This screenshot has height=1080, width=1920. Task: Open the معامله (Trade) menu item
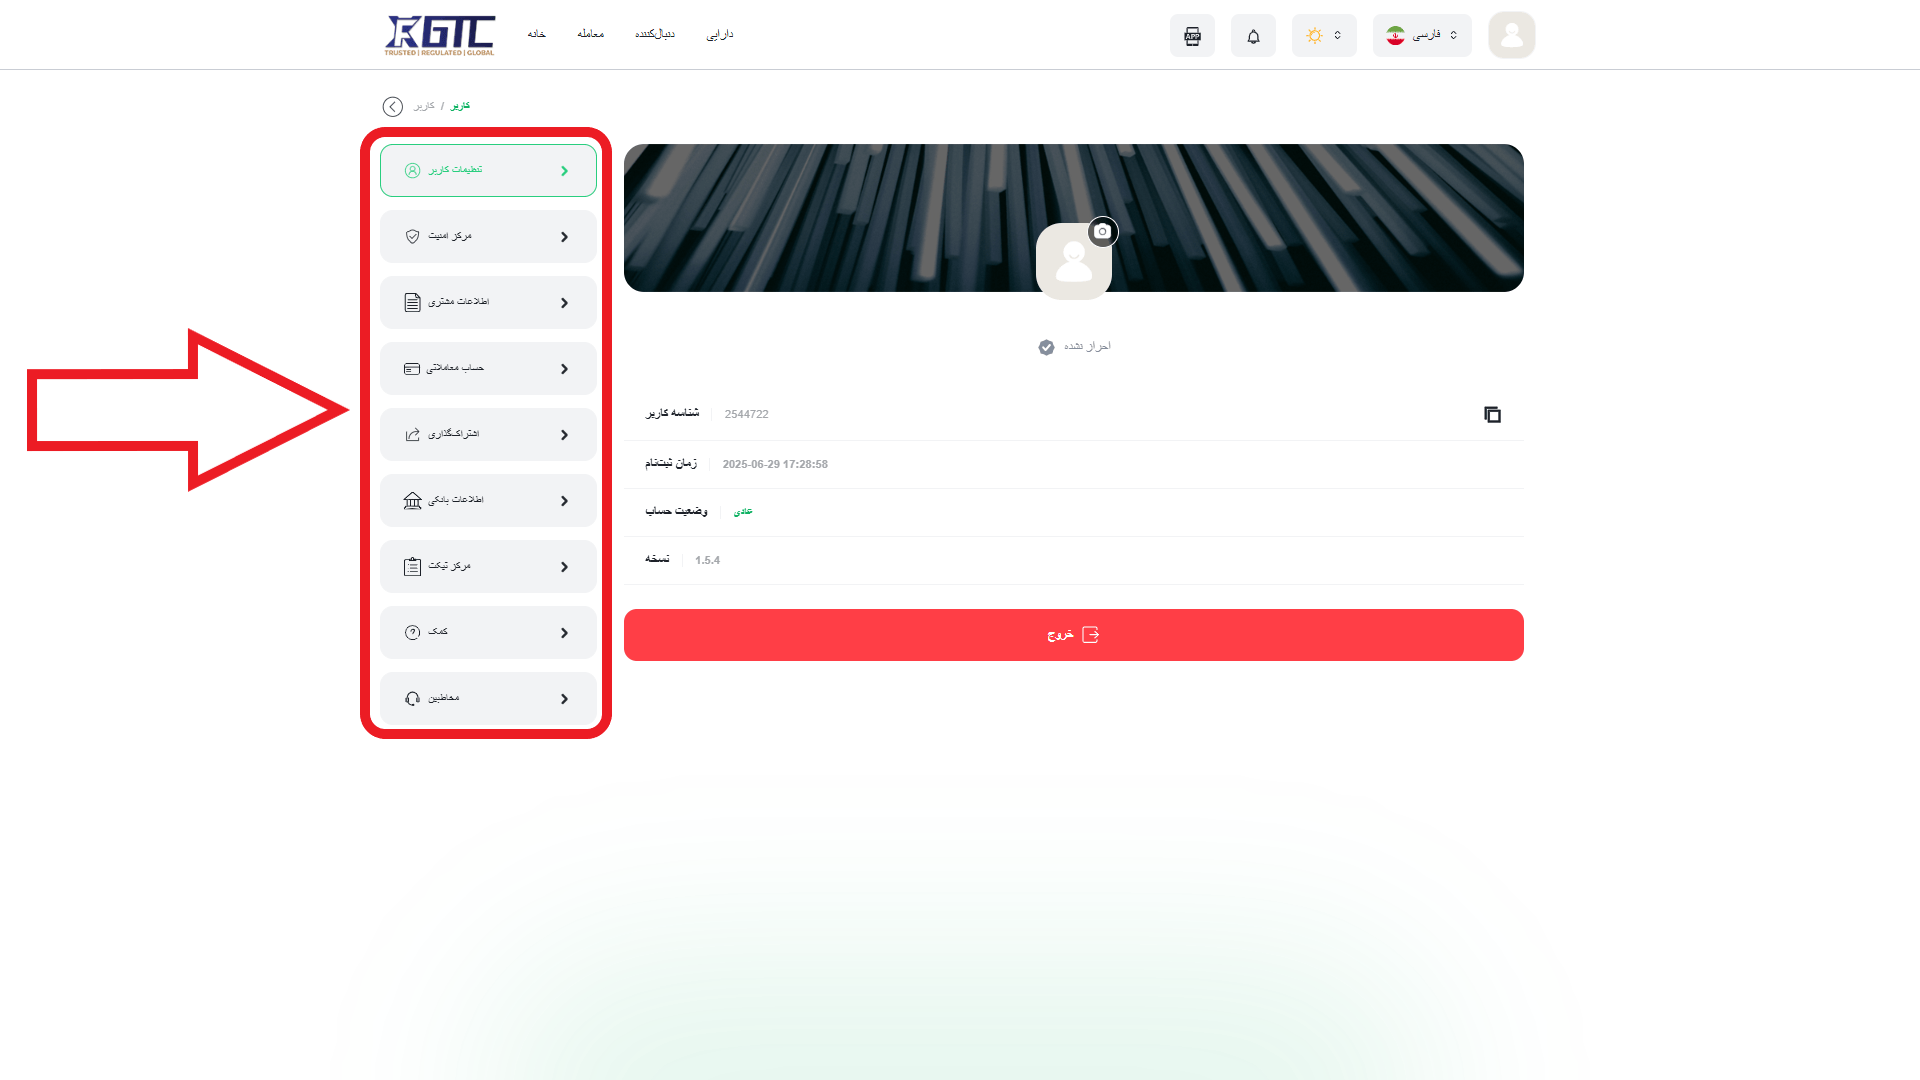tap(590, 34)
